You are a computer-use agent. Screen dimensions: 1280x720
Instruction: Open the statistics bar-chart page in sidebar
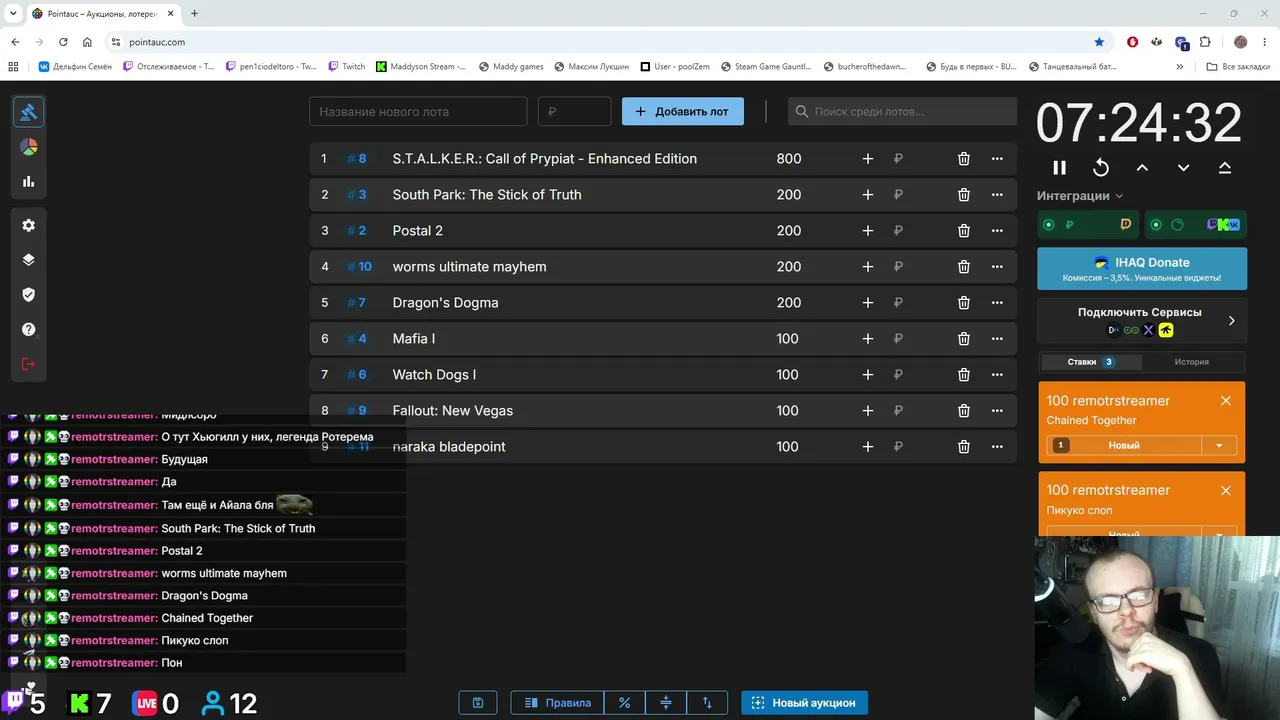tap(29, 182)
